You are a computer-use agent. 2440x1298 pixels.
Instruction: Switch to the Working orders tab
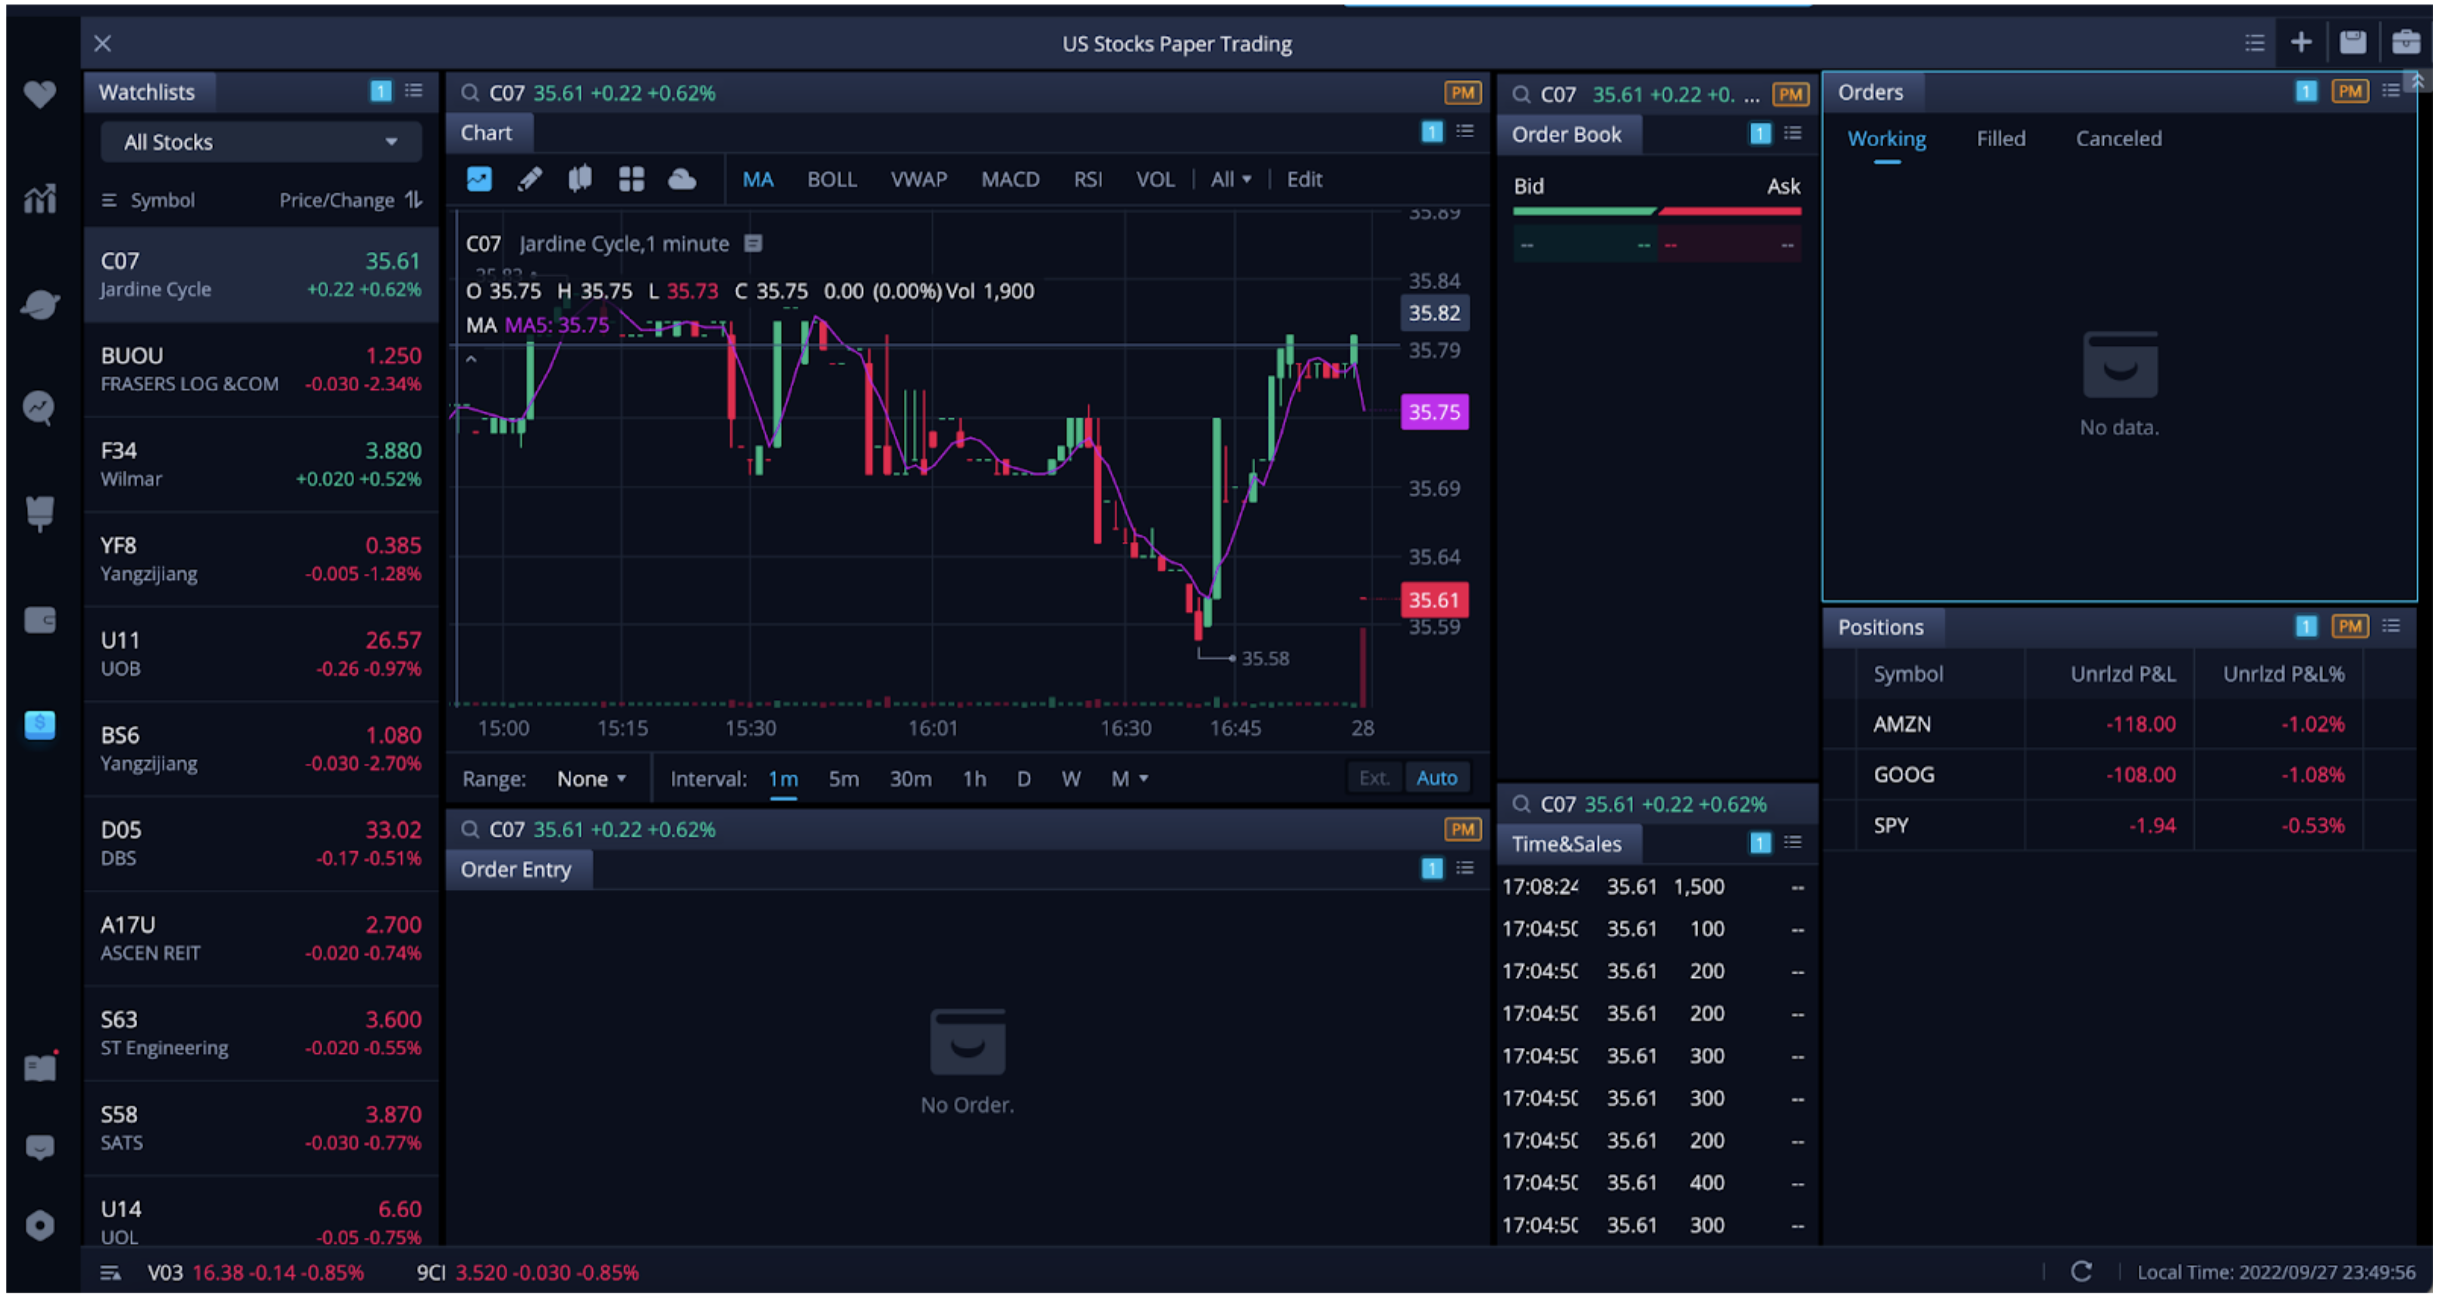(1886, 139)
